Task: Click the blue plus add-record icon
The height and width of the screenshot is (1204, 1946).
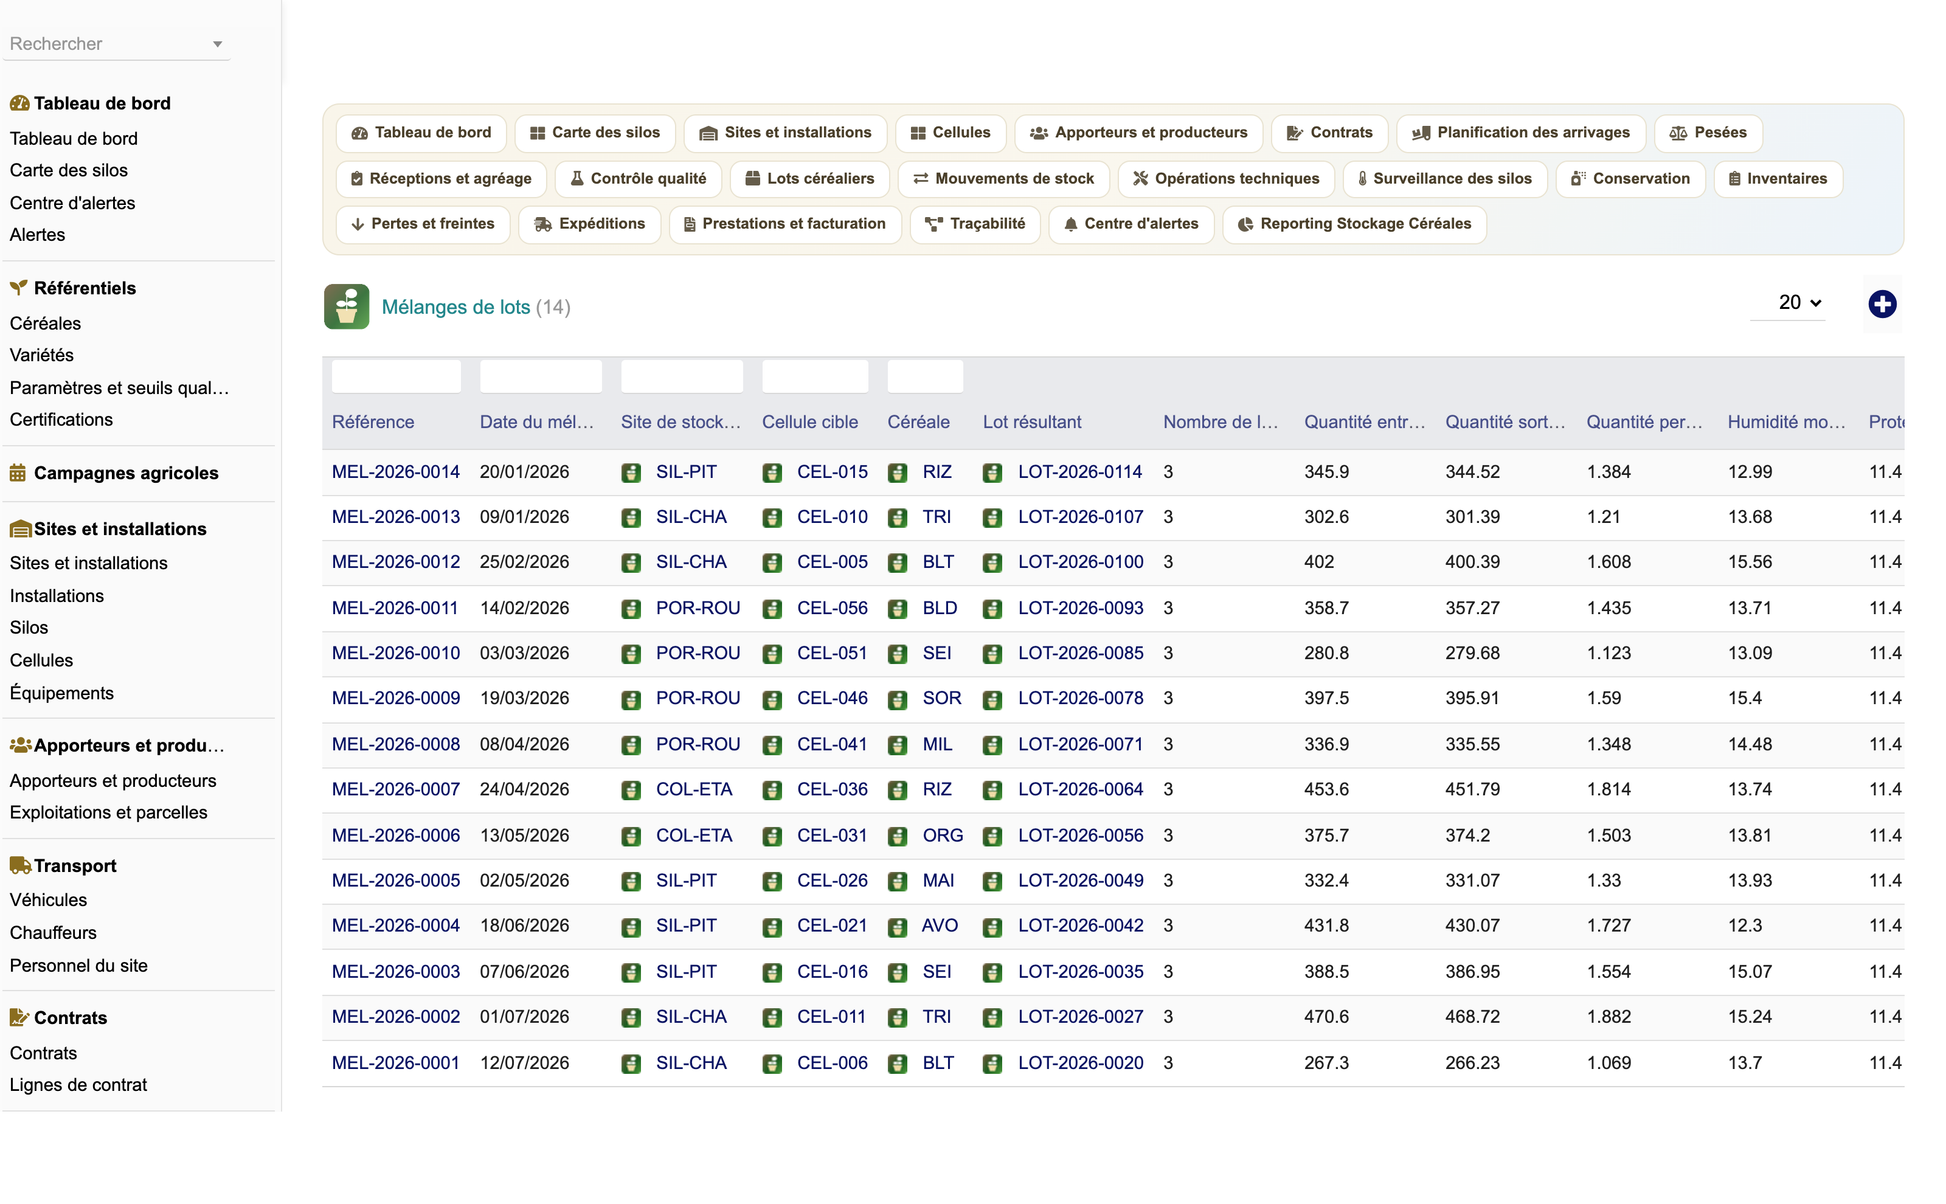Action: tap(1882, 304)
